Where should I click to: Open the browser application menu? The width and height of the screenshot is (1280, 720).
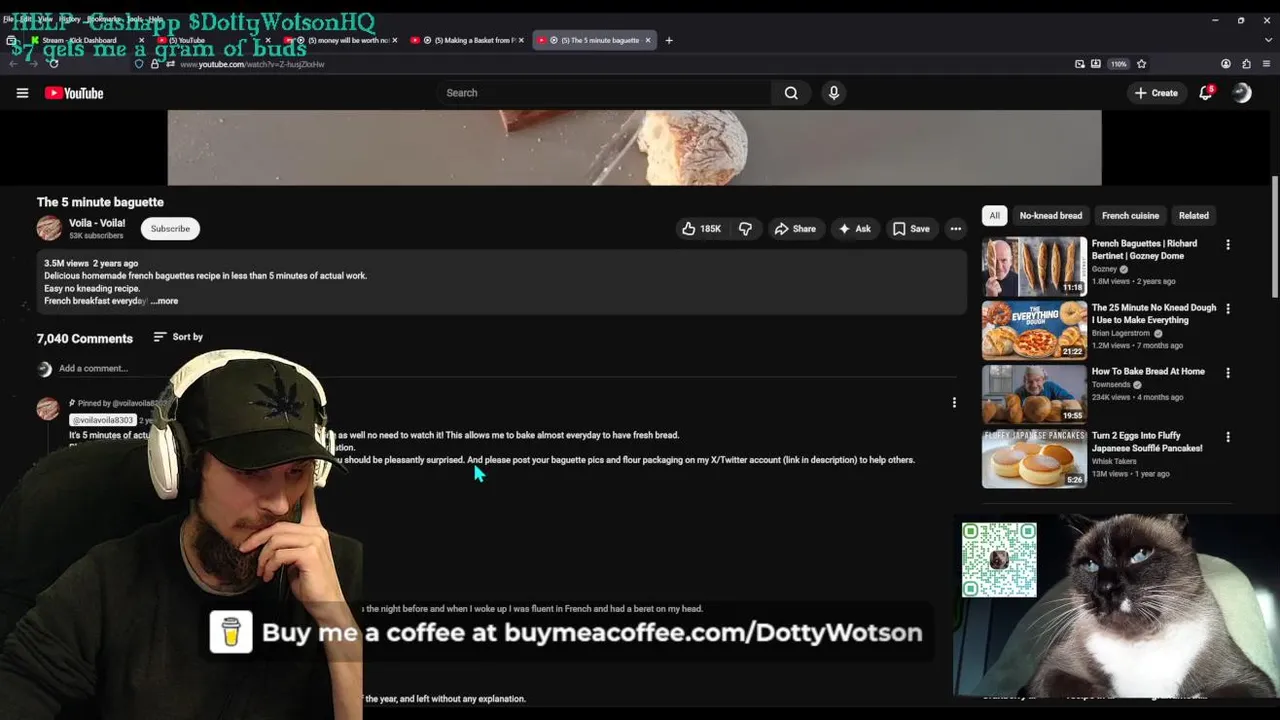tap(1266, 64)
